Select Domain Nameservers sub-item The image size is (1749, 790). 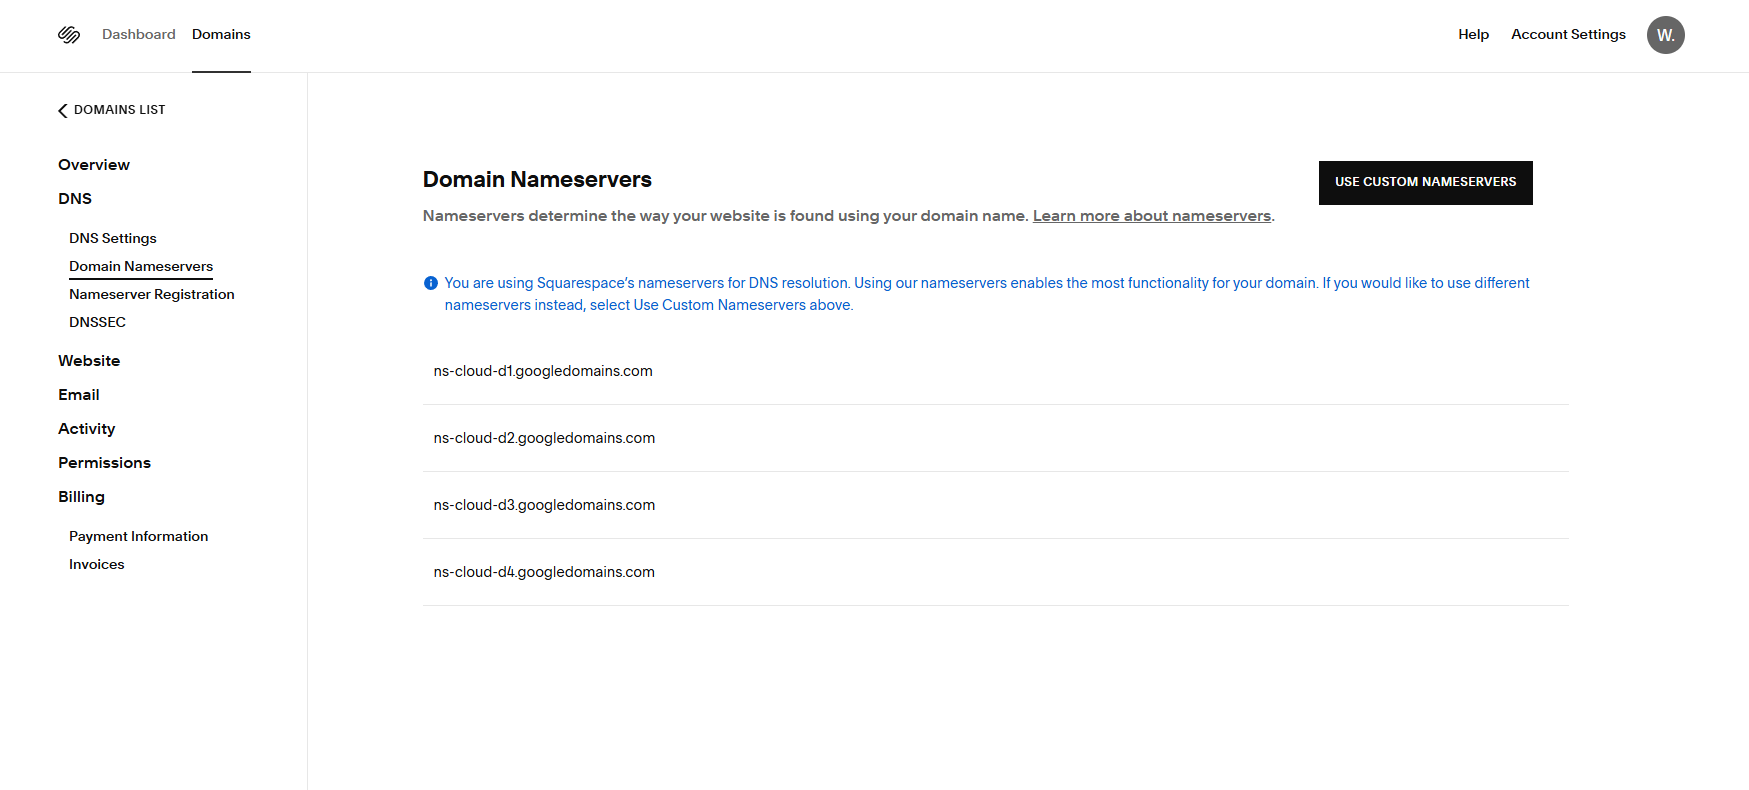point(141,266)
